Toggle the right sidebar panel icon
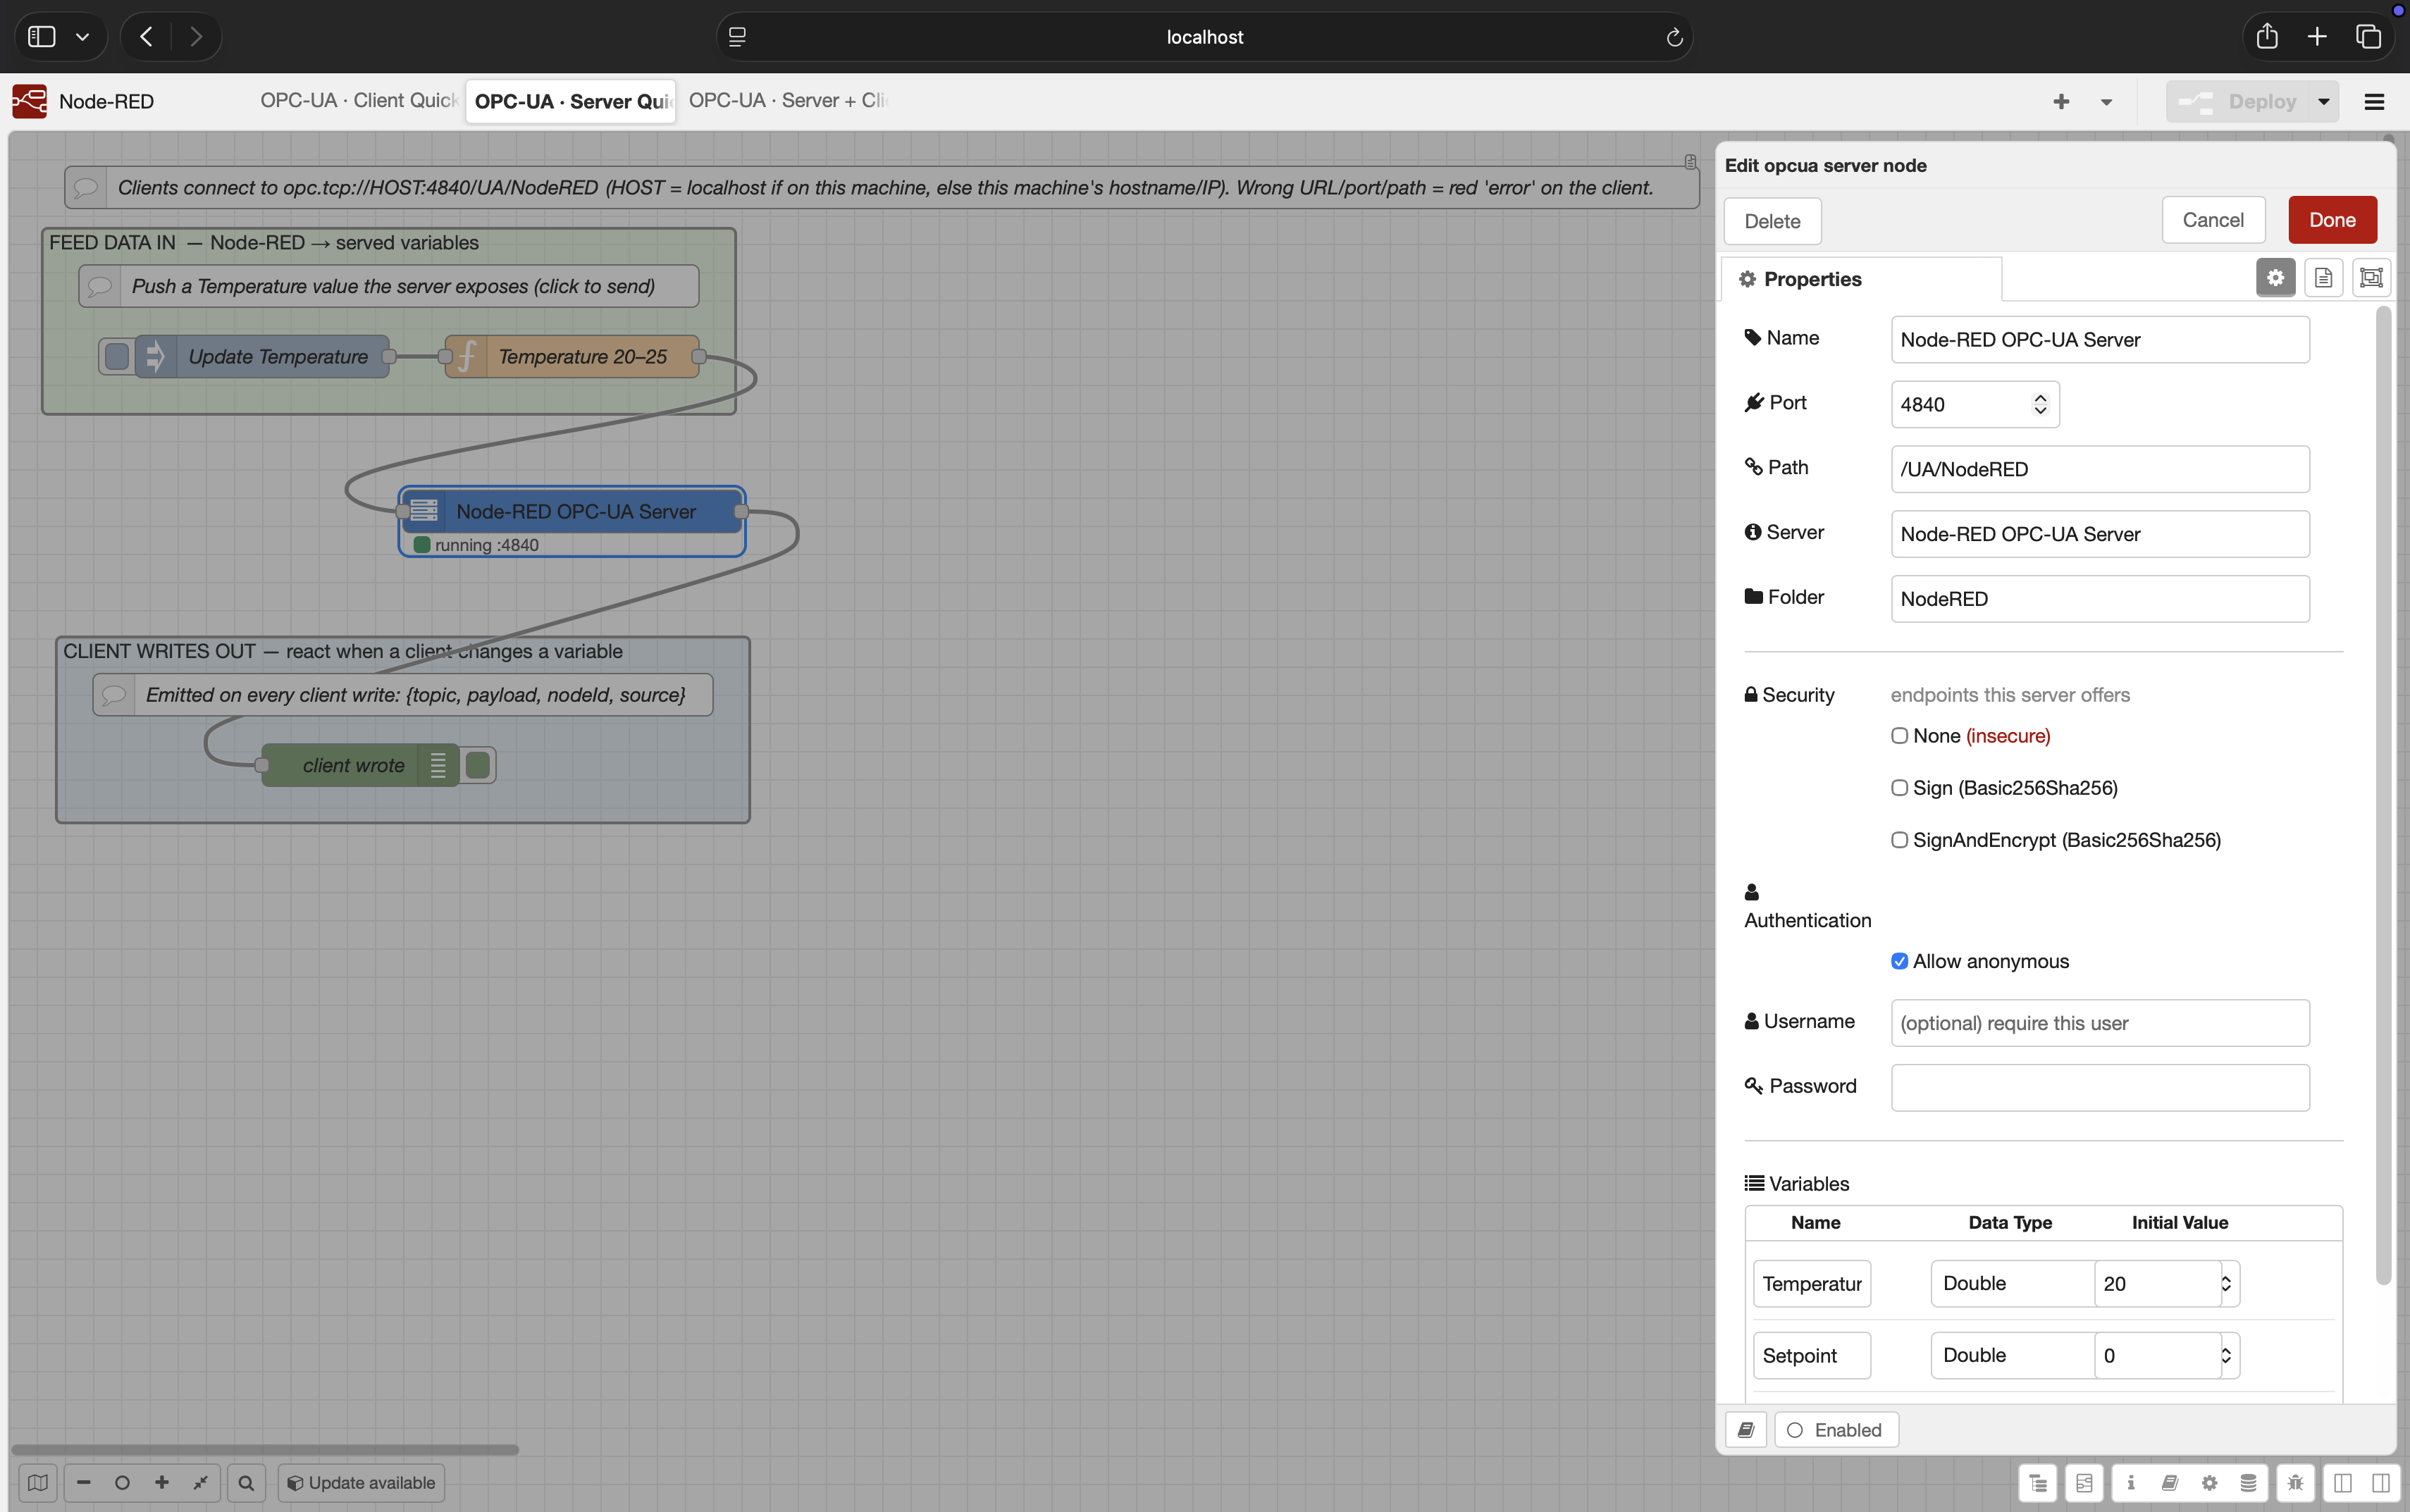2410x1512 pixels. (x=2381, y=1483)
